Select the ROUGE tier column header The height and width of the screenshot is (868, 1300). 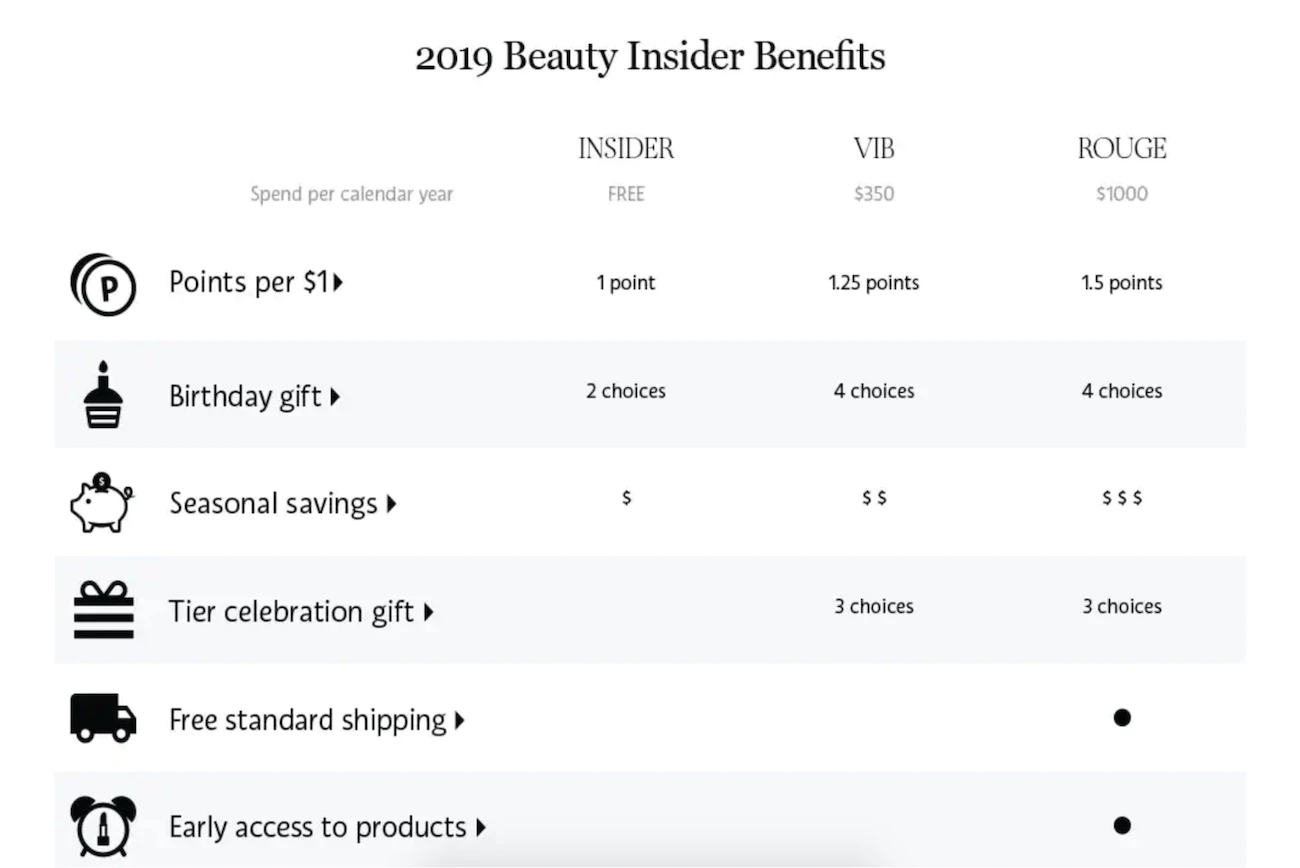point(1122,149)
